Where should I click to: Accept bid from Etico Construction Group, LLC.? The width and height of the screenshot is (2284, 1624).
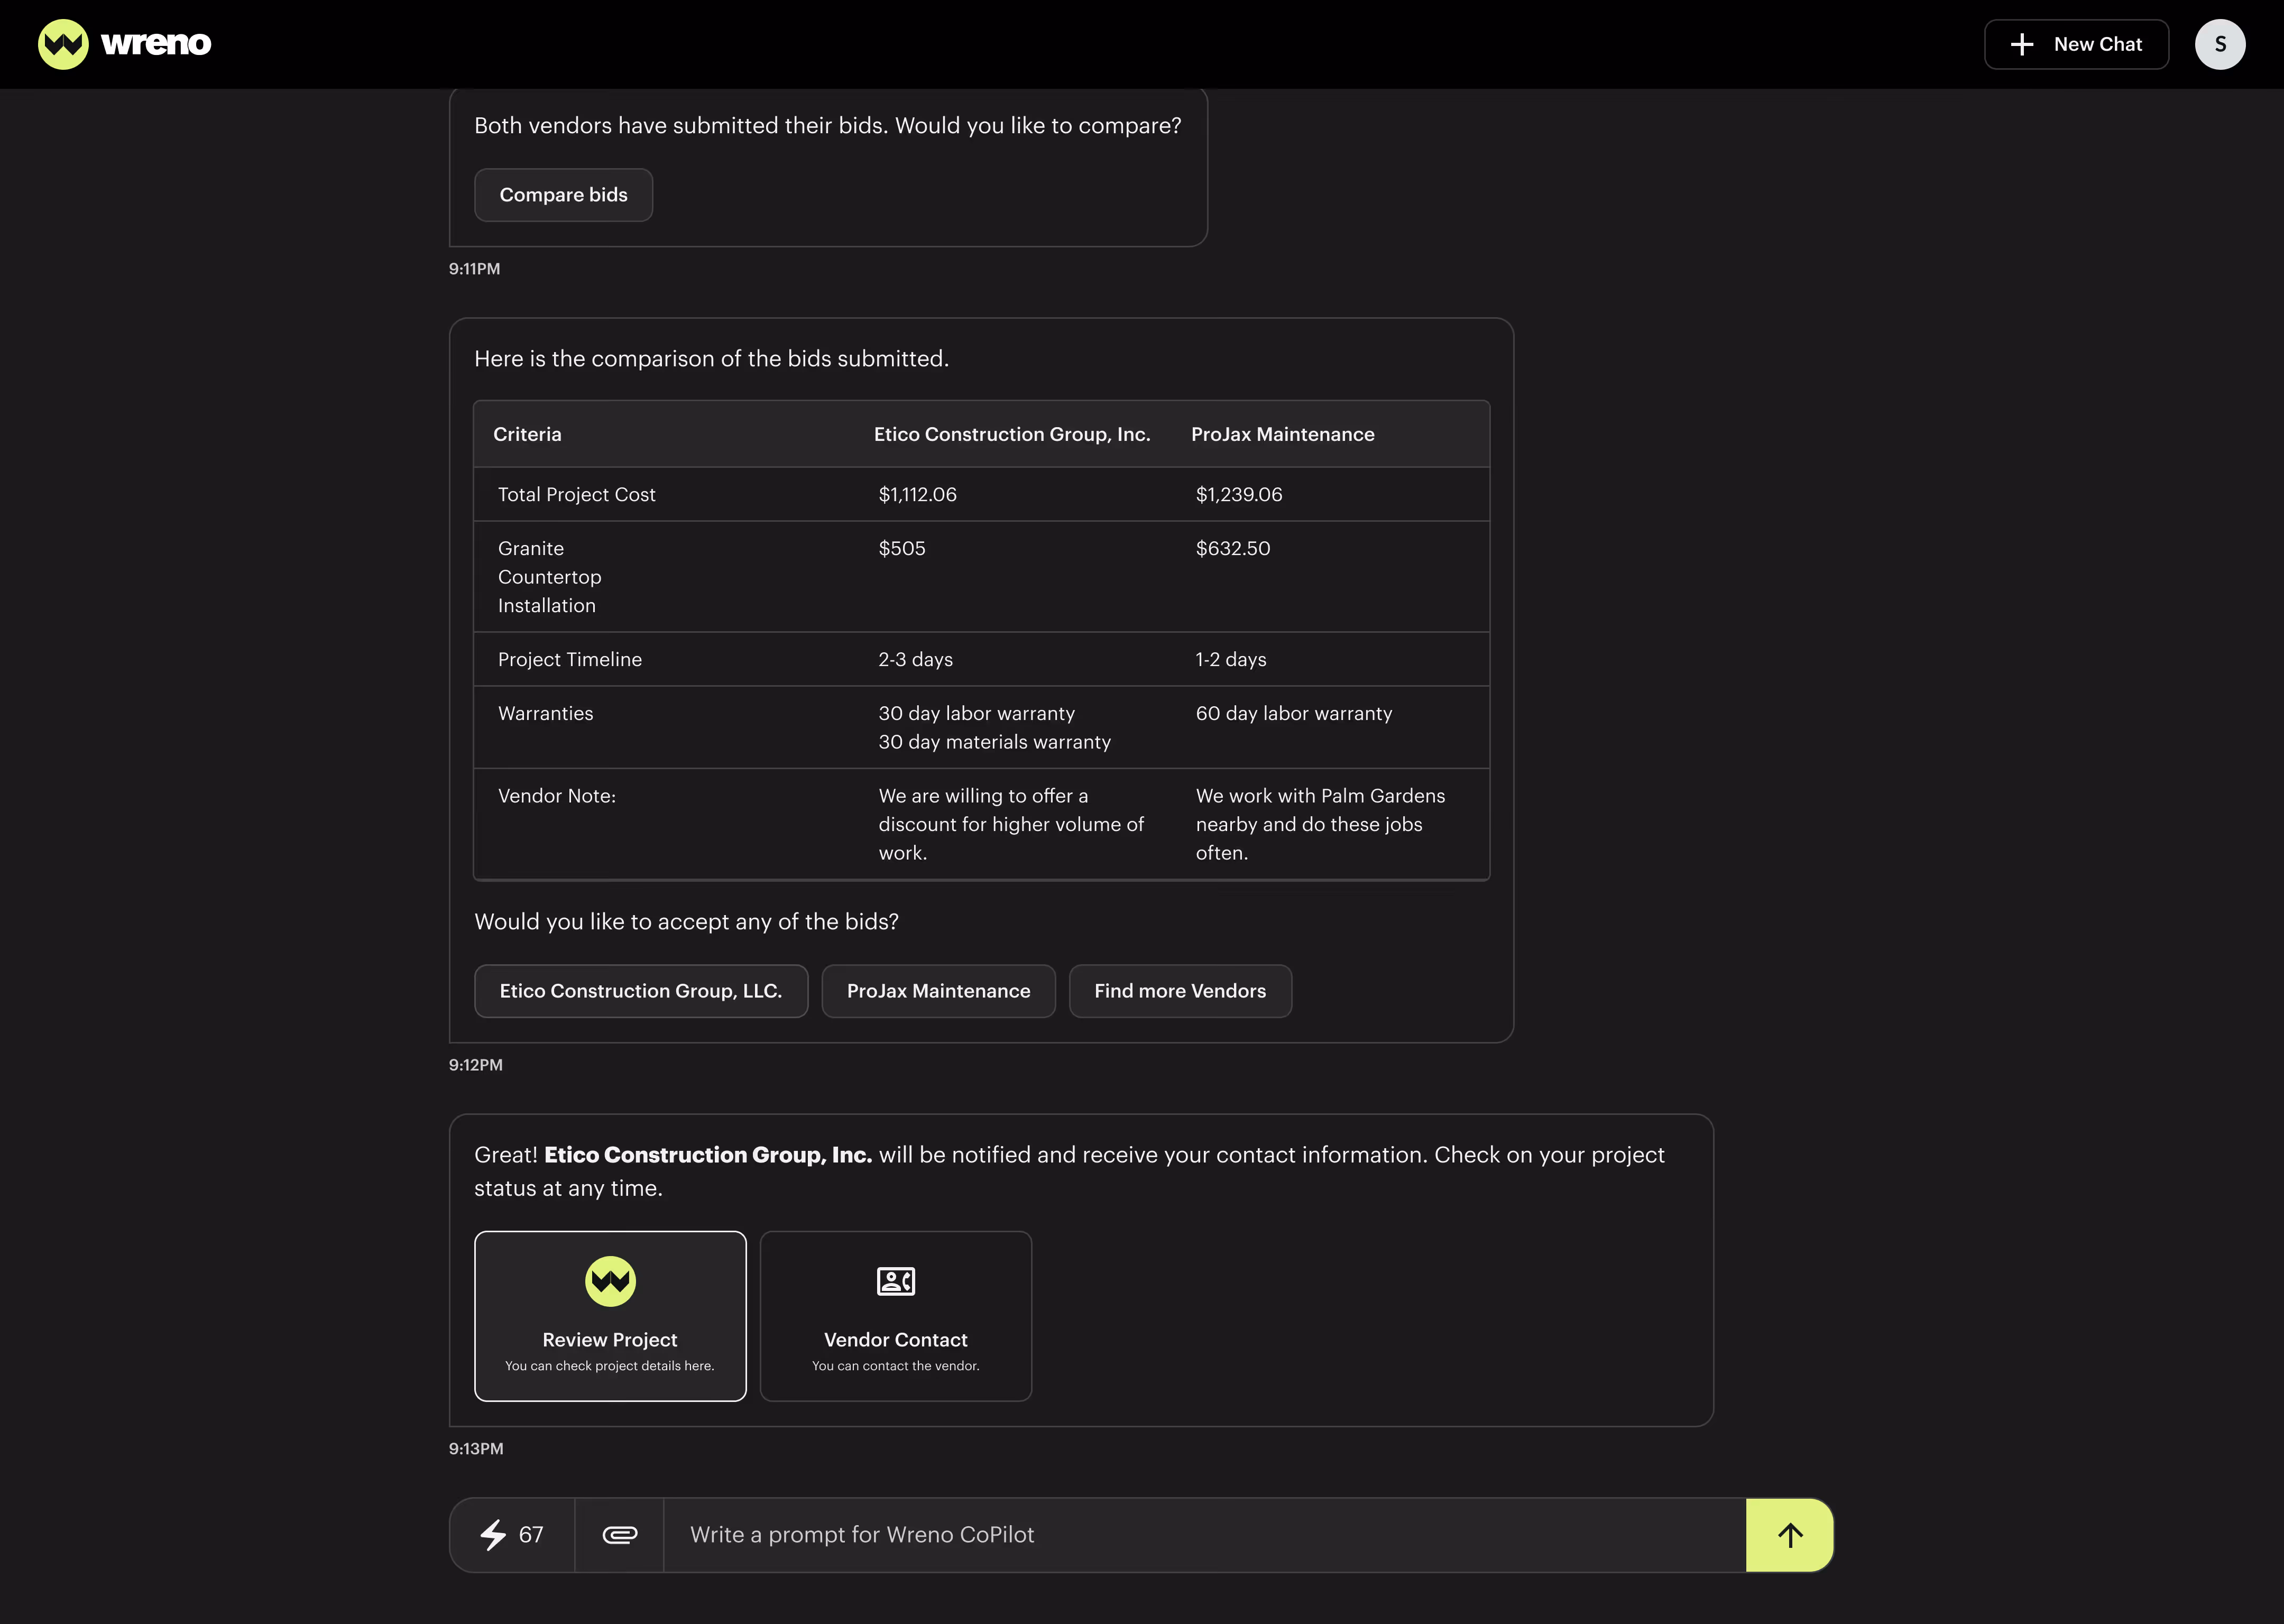click(x=641, y=991)
